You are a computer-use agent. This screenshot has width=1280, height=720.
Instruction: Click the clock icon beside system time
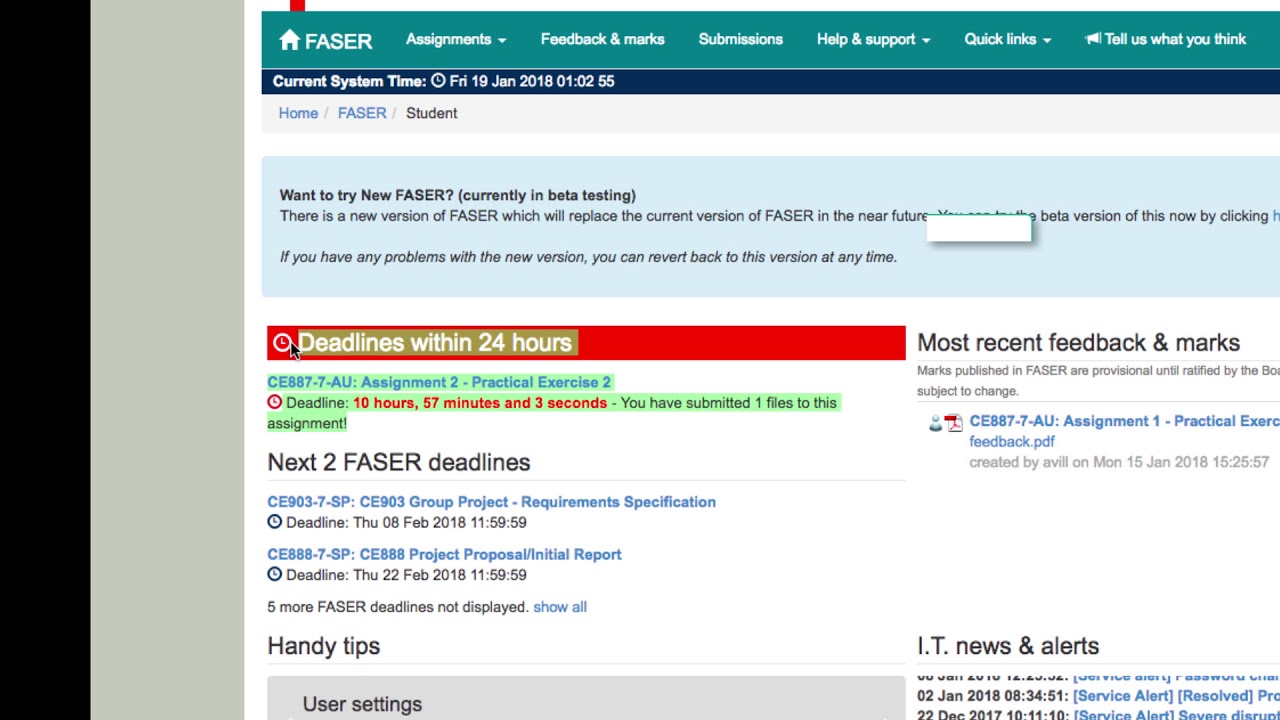coord(438,81)
